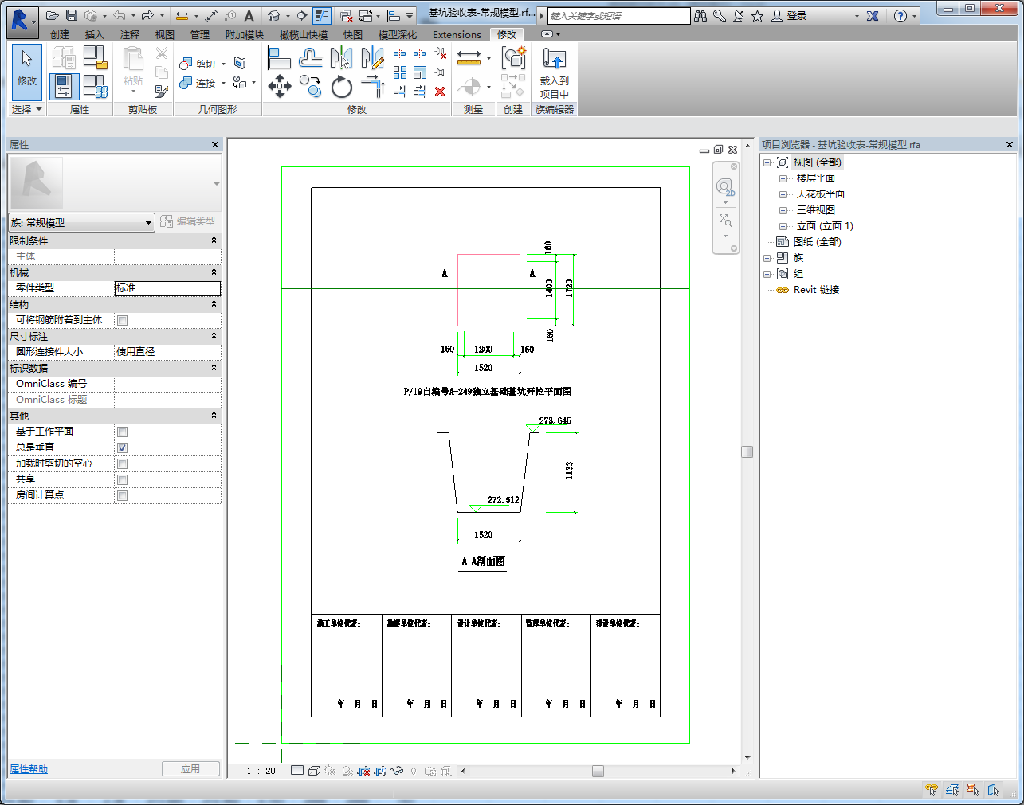The height and width of the screenshot is (805, 1024).
Task: Select Mirror – Pick Axis tool
Action: coord(341,59)
